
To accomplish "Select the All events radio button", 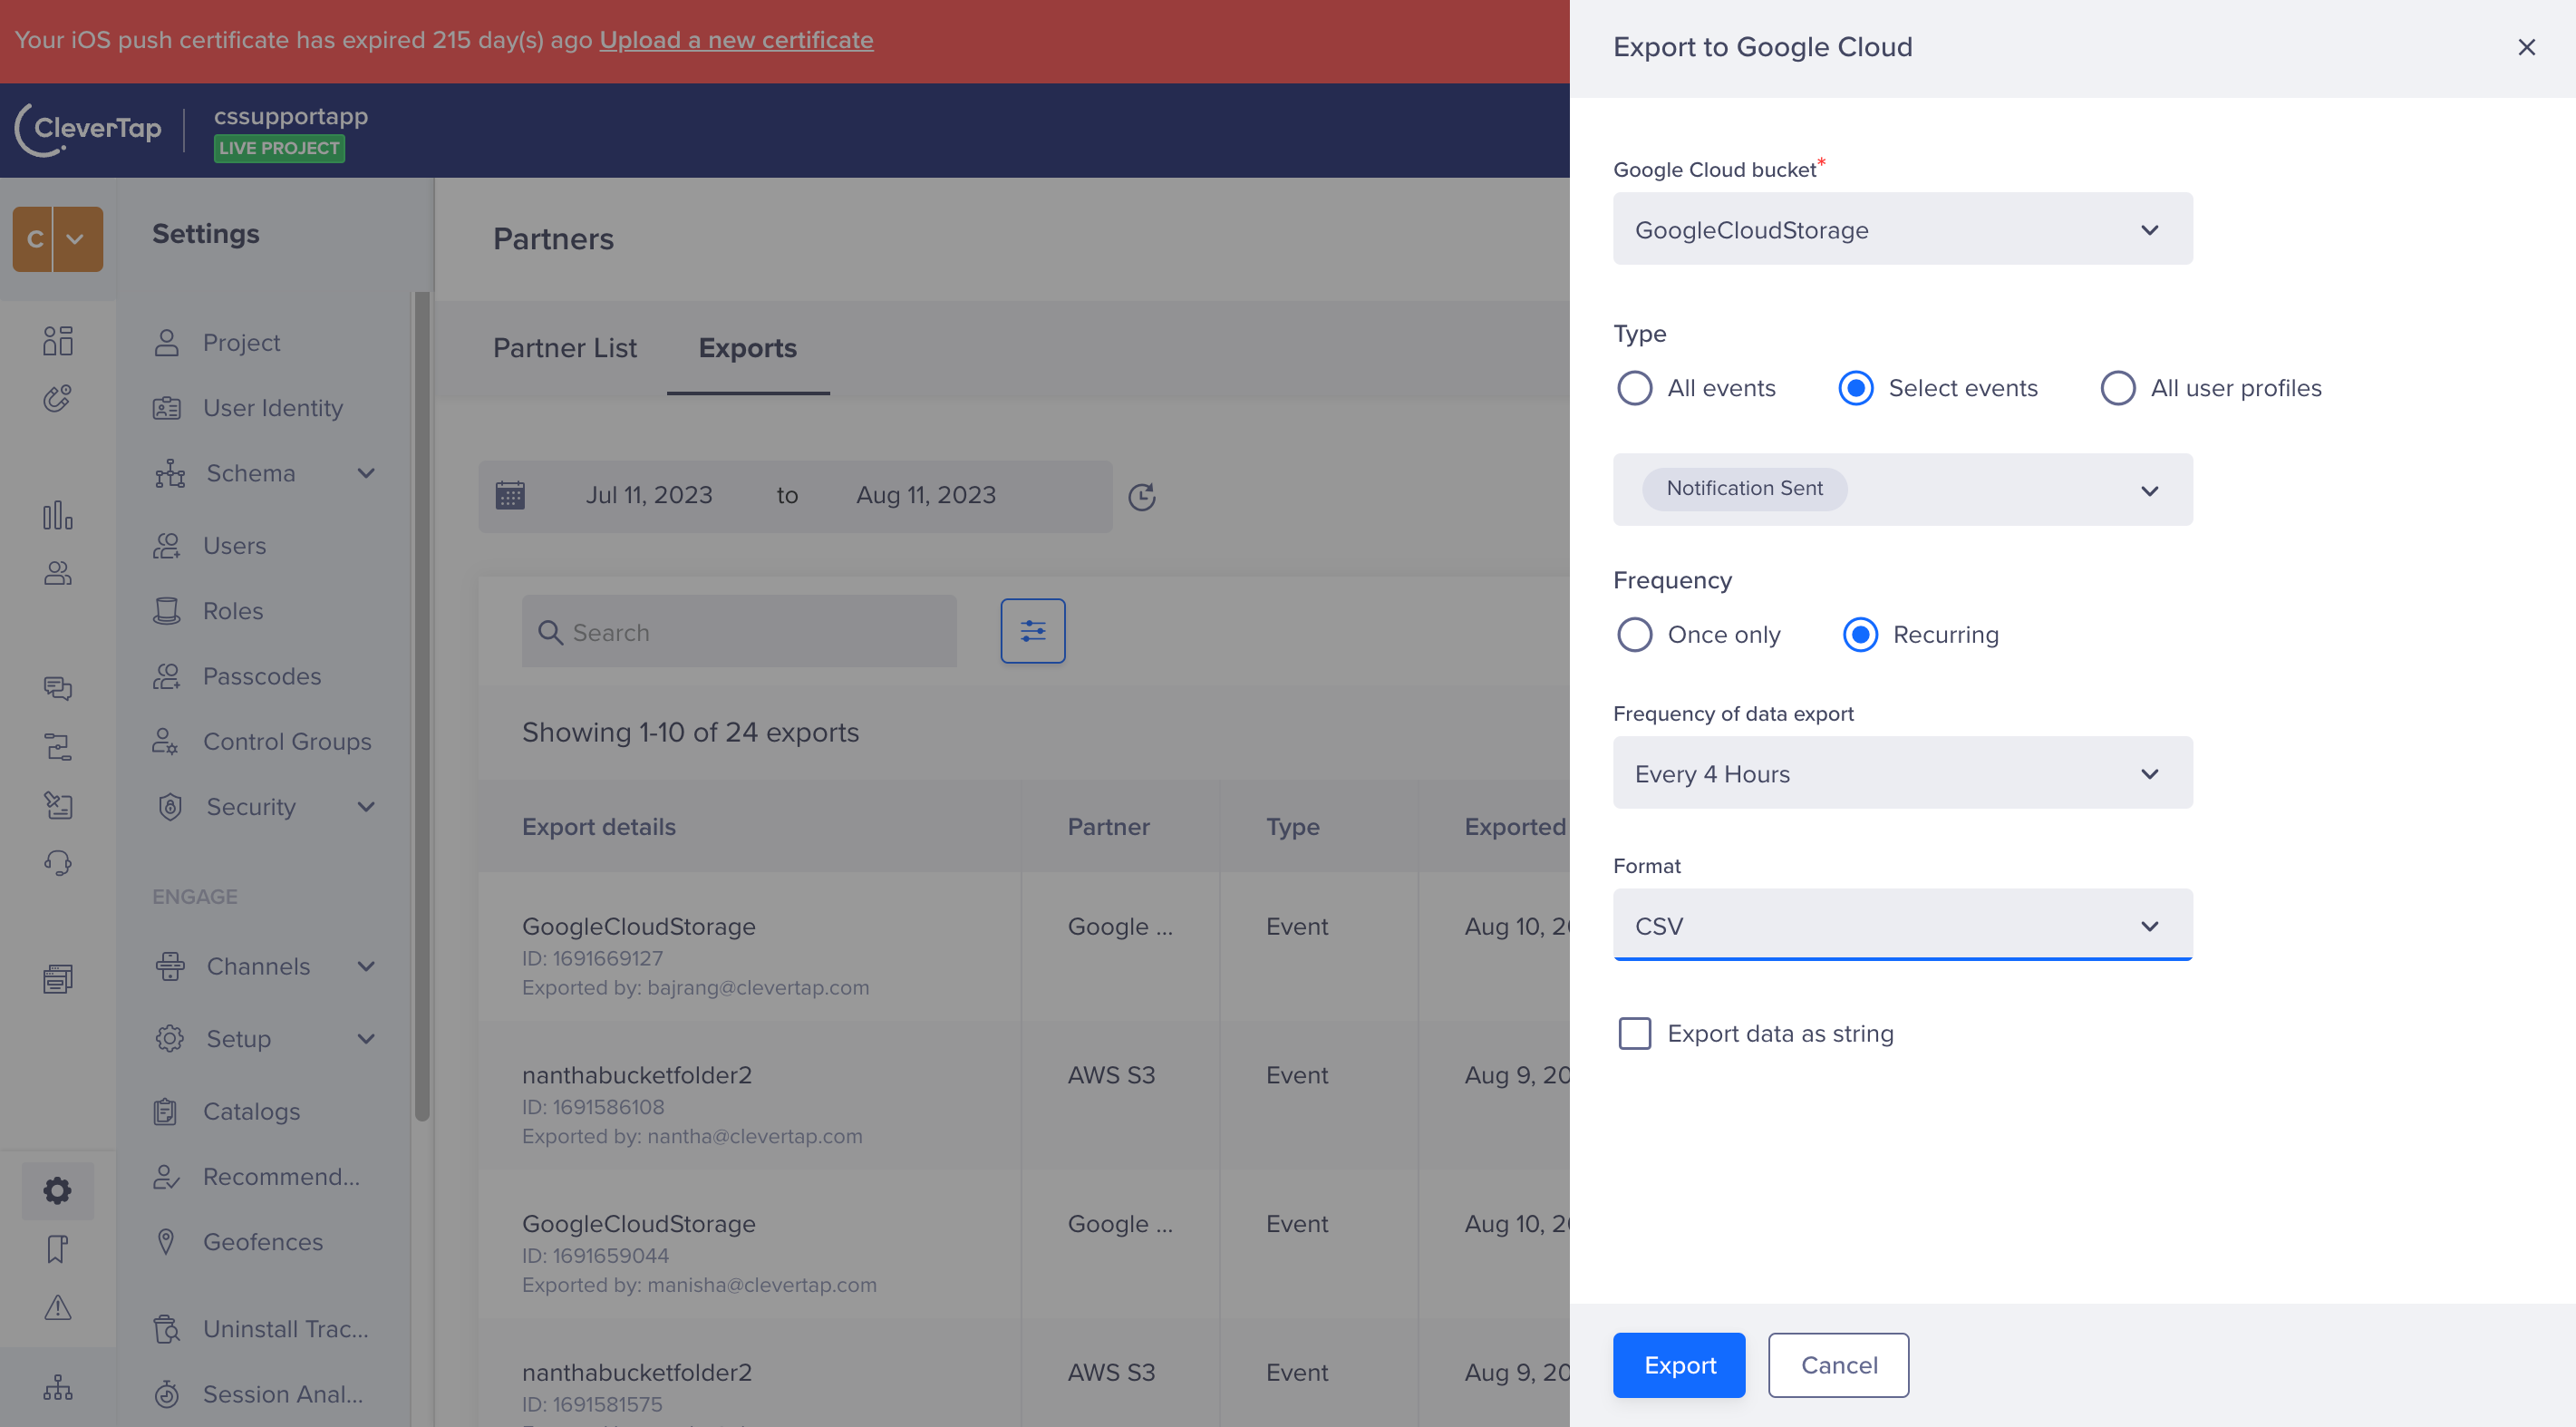I will pyautogui.click(x=1634, y=388).
